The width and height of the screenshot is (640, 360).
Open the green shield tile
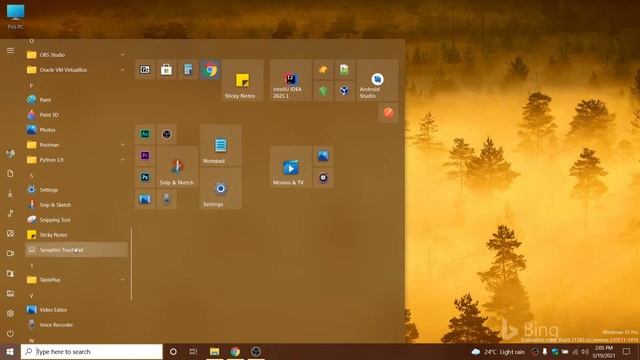323,91
